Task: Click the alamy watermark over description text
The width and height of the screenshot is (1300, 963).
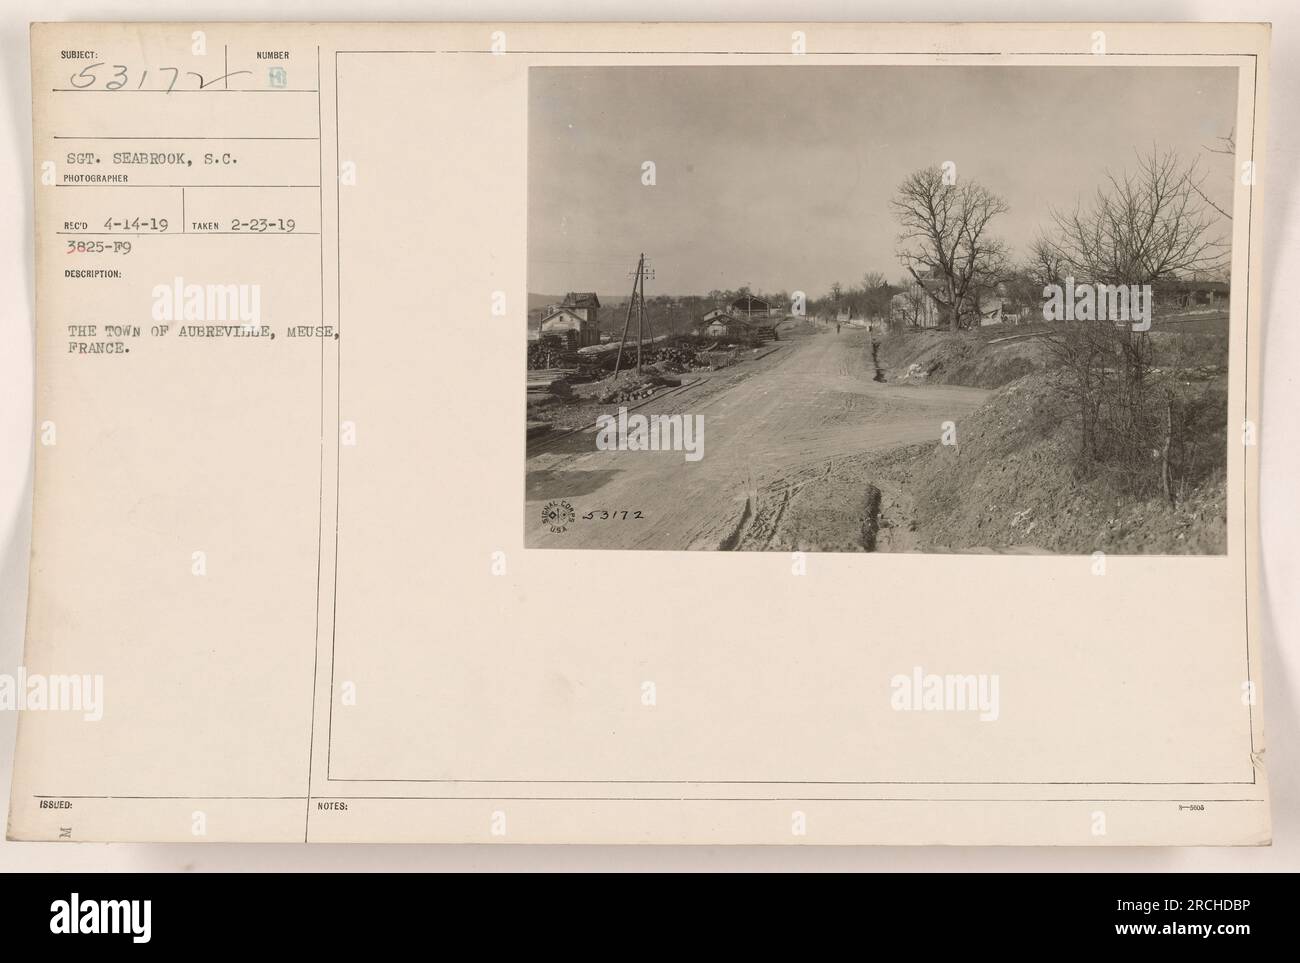Action: click(x=206, y=305)
